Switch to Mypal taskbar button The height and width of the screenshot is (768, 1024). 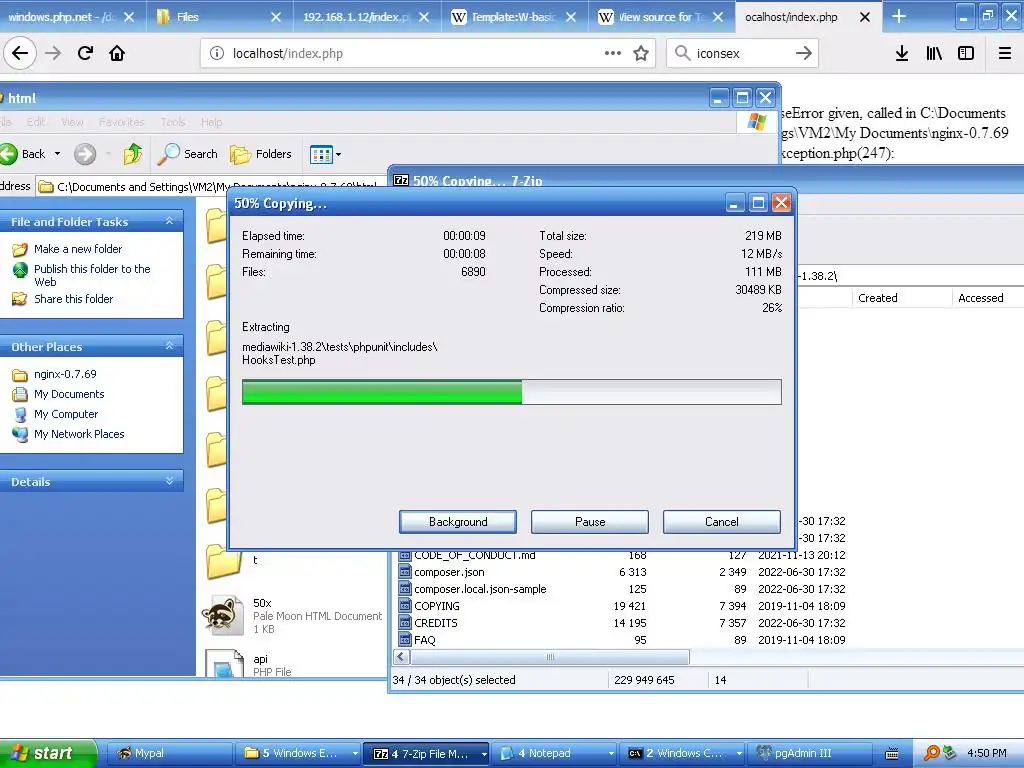tap(168, 753)
